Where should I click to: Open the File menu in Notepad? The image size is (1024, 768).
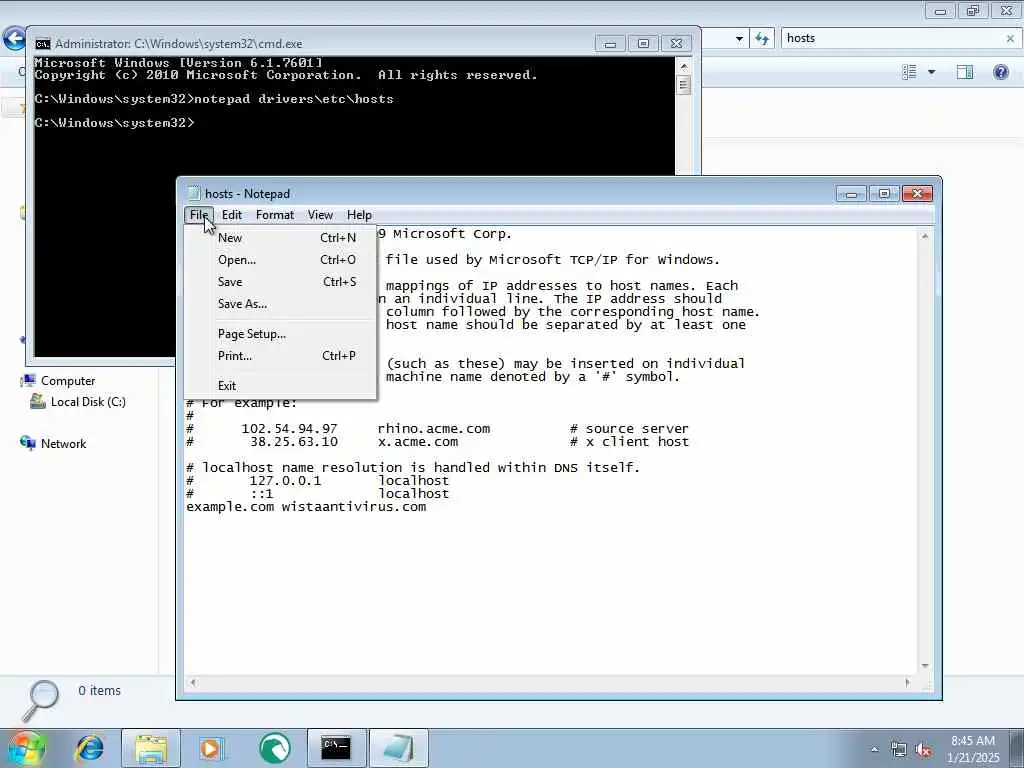(199, 215)
